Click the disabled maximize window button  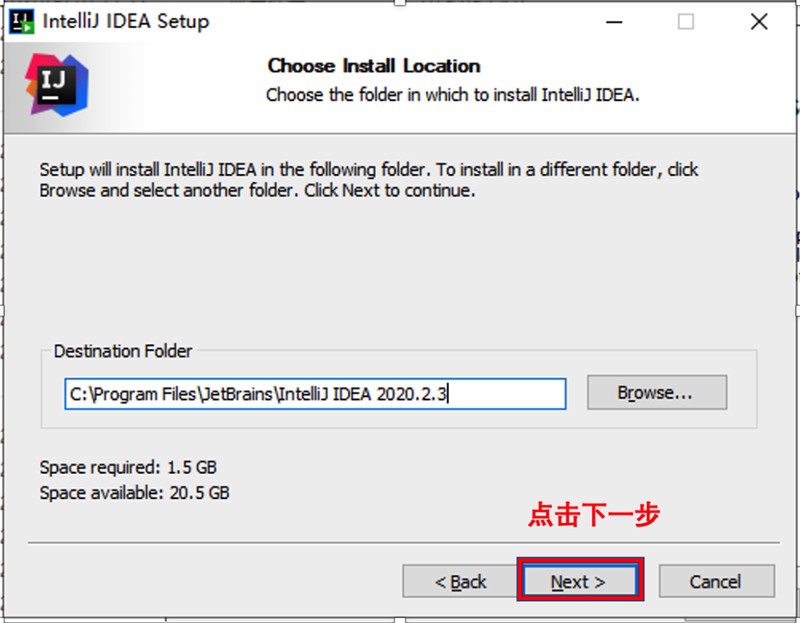click(685, 22)
